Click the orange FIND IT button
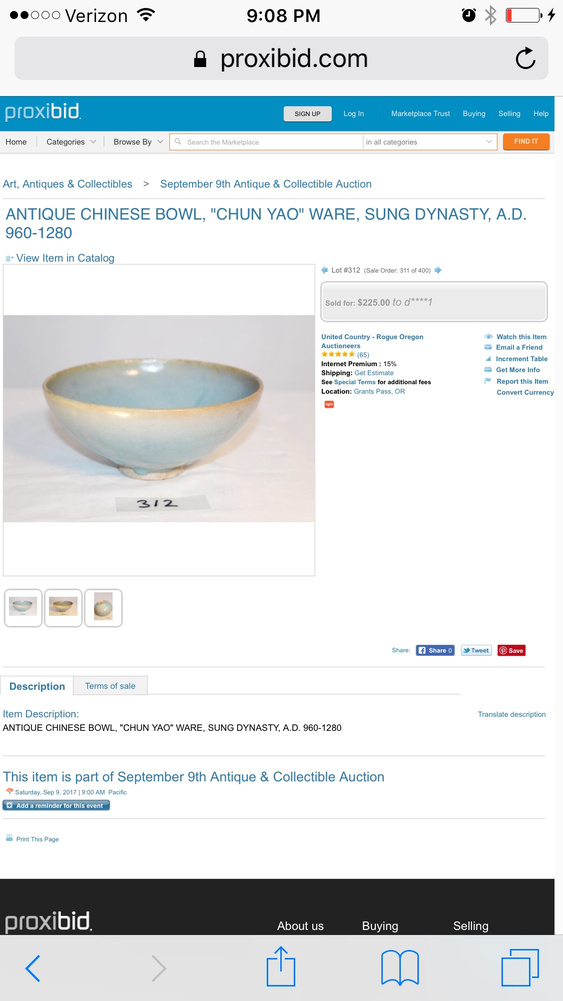The height and width of the screenshot is (1001, 563). pos(526,142)
